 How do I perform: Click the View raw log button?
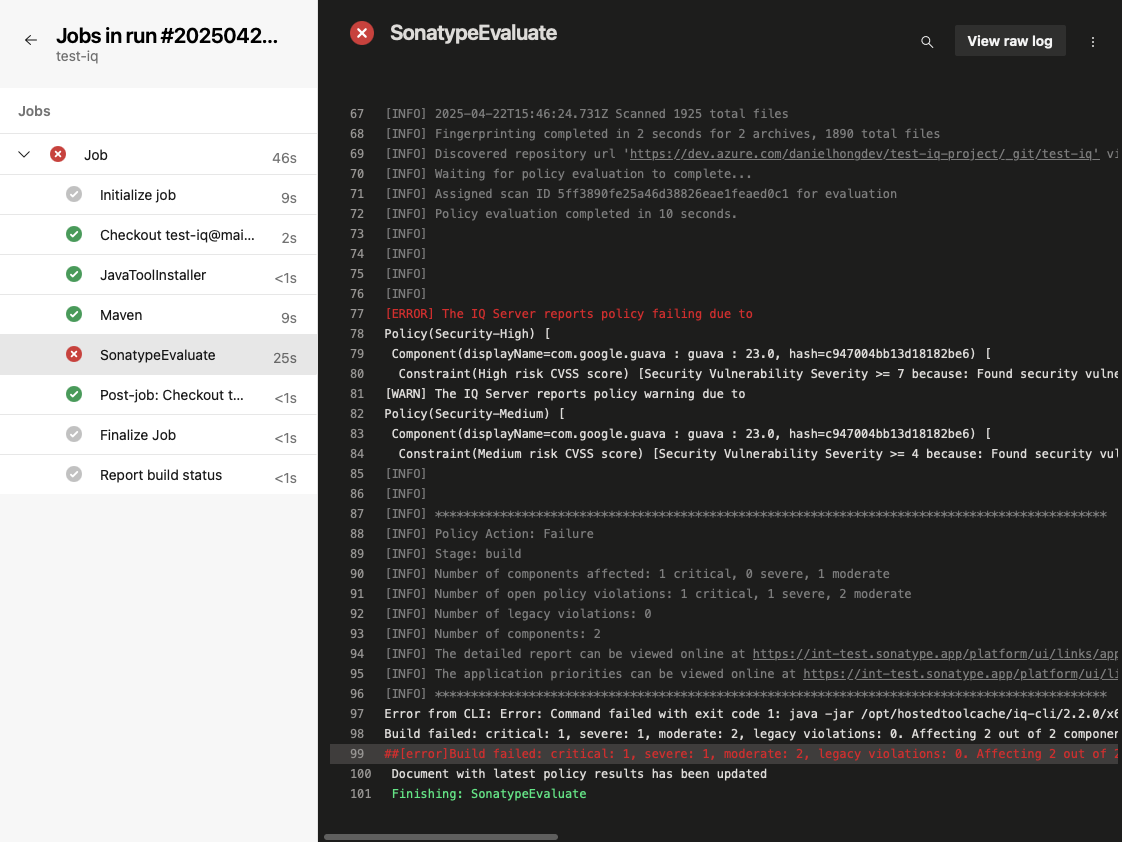(1010, 41)
